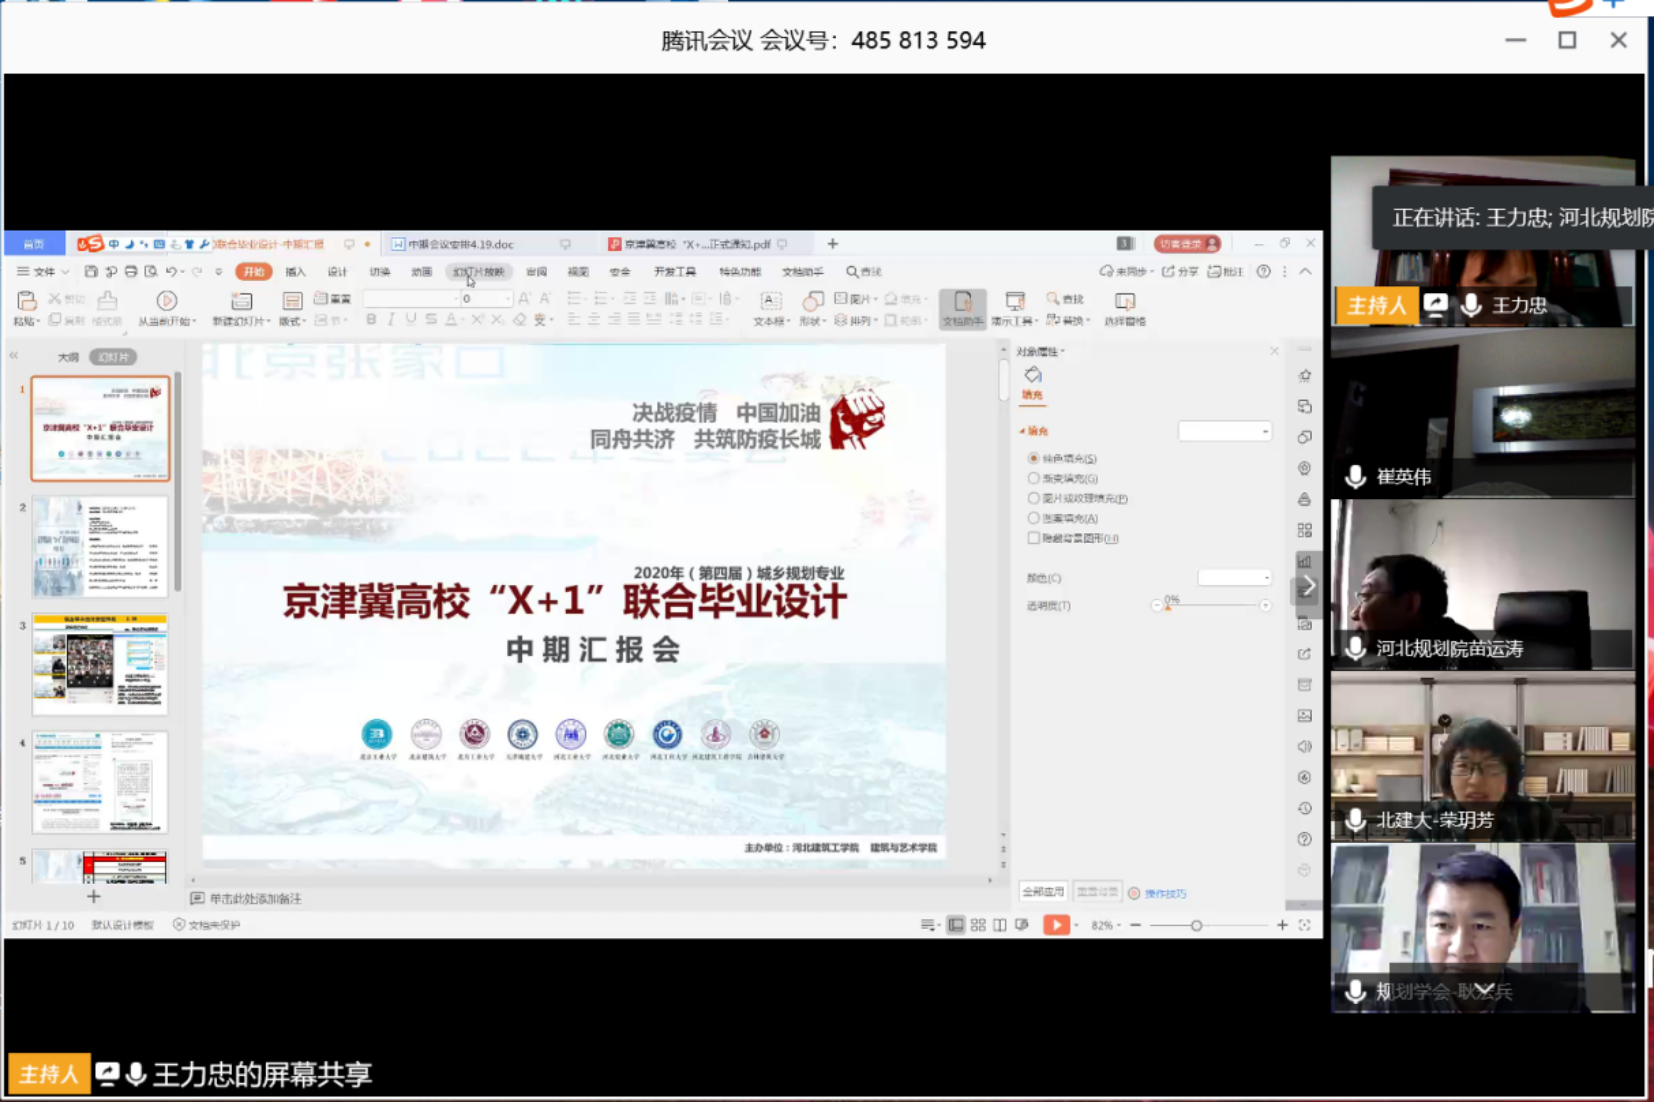Switch to the 幻灯片放映 ribbon tab
Screen dimensions: 1654x1103
coord(478,272)
